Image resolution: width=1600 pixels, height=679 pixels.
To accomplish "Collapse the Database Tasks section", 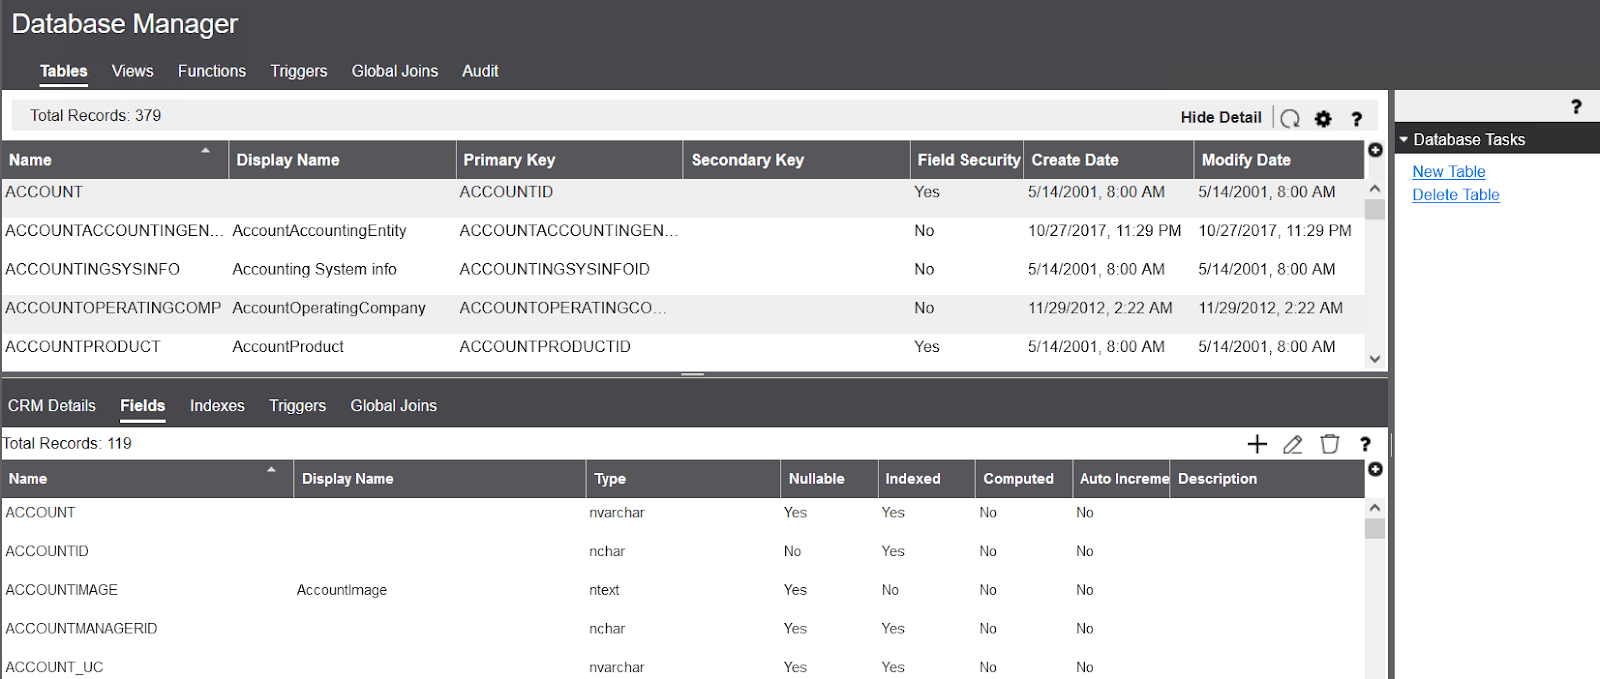I will (x=1404, y=140).
